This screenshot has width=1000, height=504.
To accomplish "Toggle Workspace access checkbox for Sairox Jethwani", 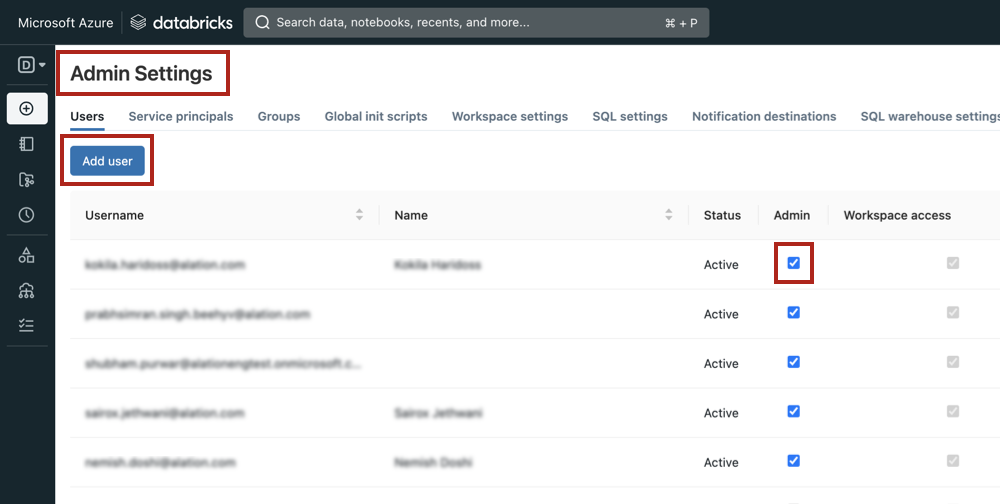I will (x=953, y=411).
